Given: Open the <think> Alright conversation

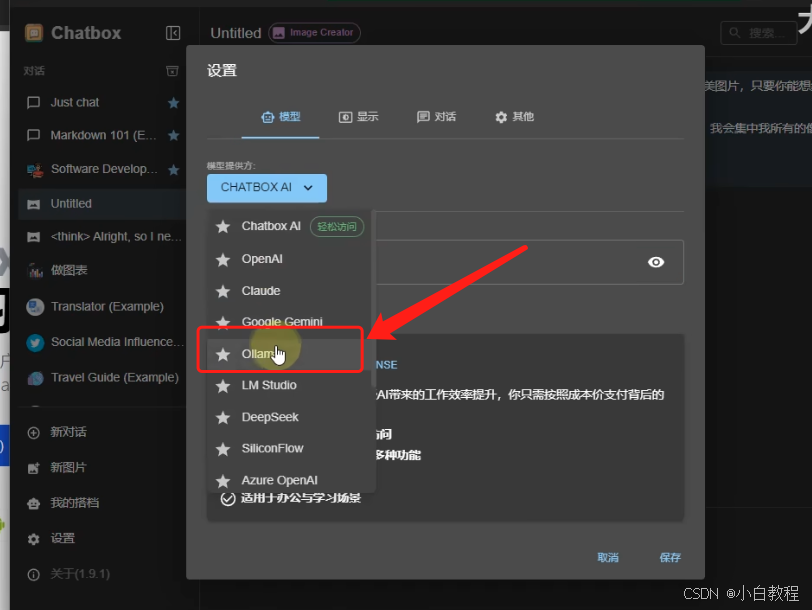Looking at the screenshot, I should coord(102,237).
